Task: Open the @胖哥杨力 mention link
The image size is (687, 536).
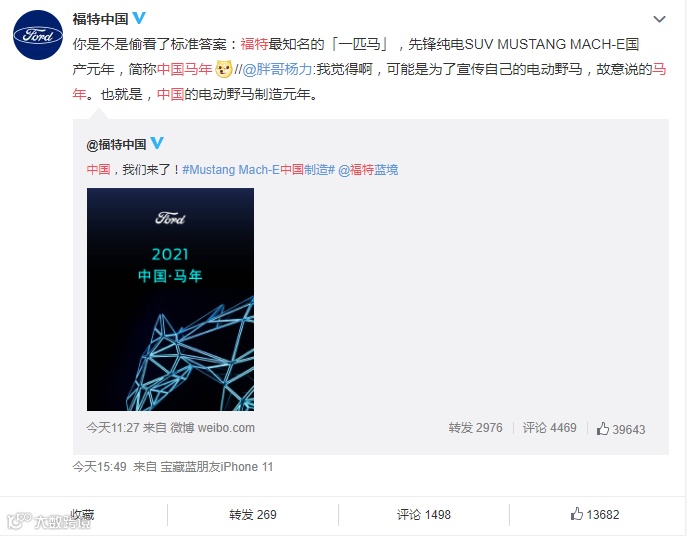Action: point(278,69)
